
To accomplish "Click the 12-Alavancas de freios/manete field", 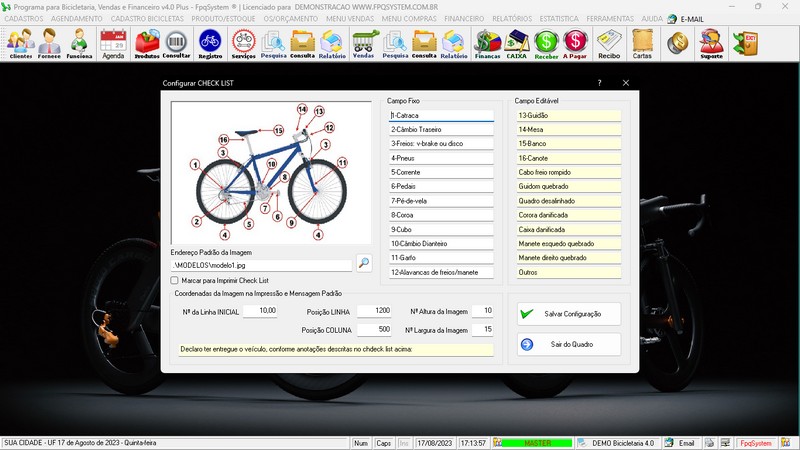I will click(x=441, y=272).
